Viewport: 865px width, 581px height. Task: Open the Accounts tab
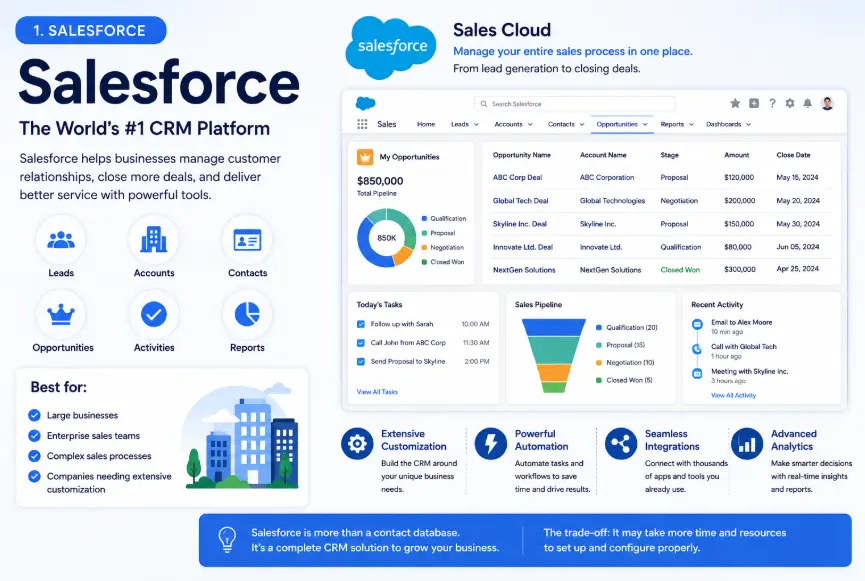click(508, 124)
